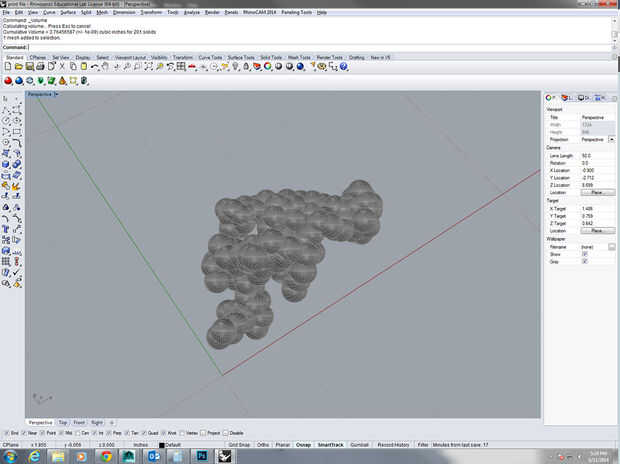Toggle the wallpaper Show checkbox
The image size is (620, 464).
(585, 254)
